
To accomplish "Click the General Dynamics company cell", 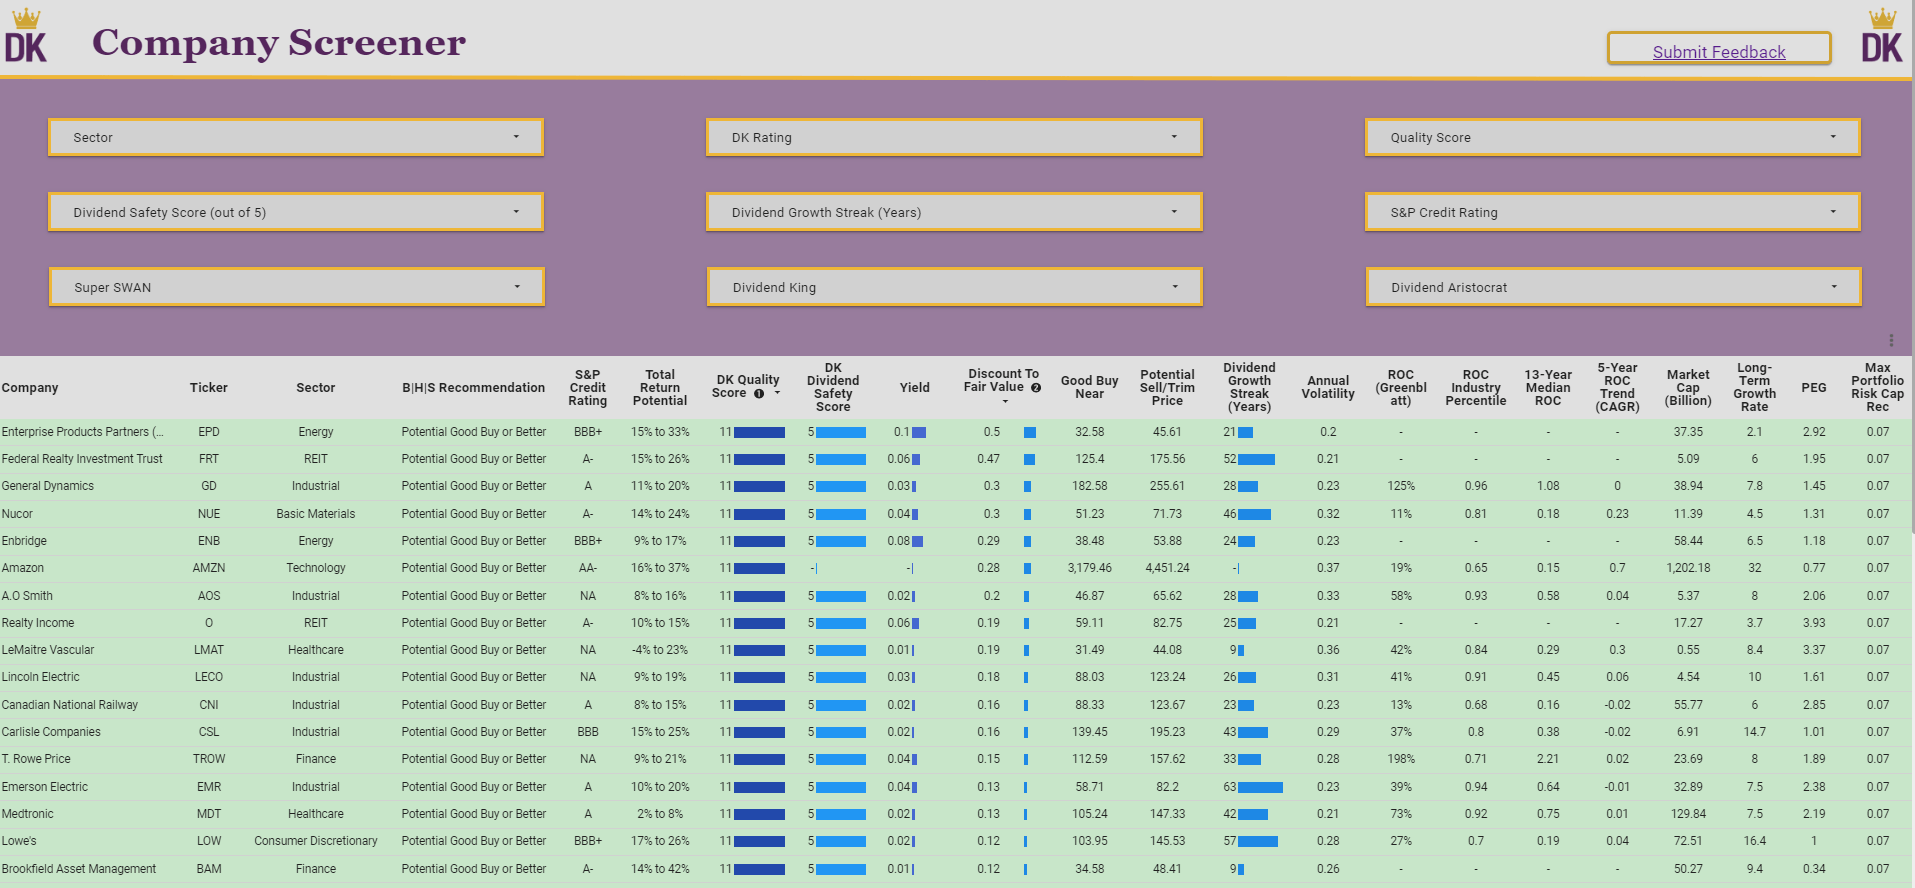I will point(48,486).
